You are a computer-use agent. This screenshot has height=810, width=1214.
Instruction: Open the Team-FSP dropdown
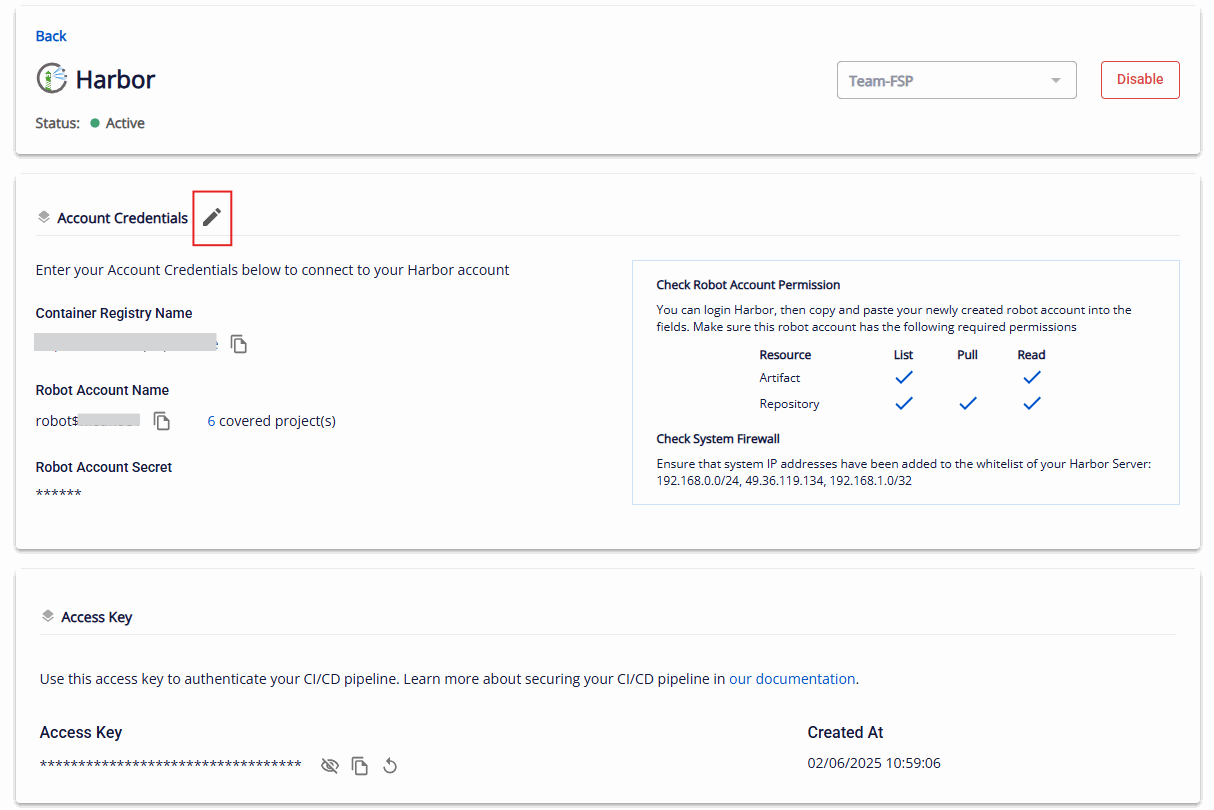[956, 80]
